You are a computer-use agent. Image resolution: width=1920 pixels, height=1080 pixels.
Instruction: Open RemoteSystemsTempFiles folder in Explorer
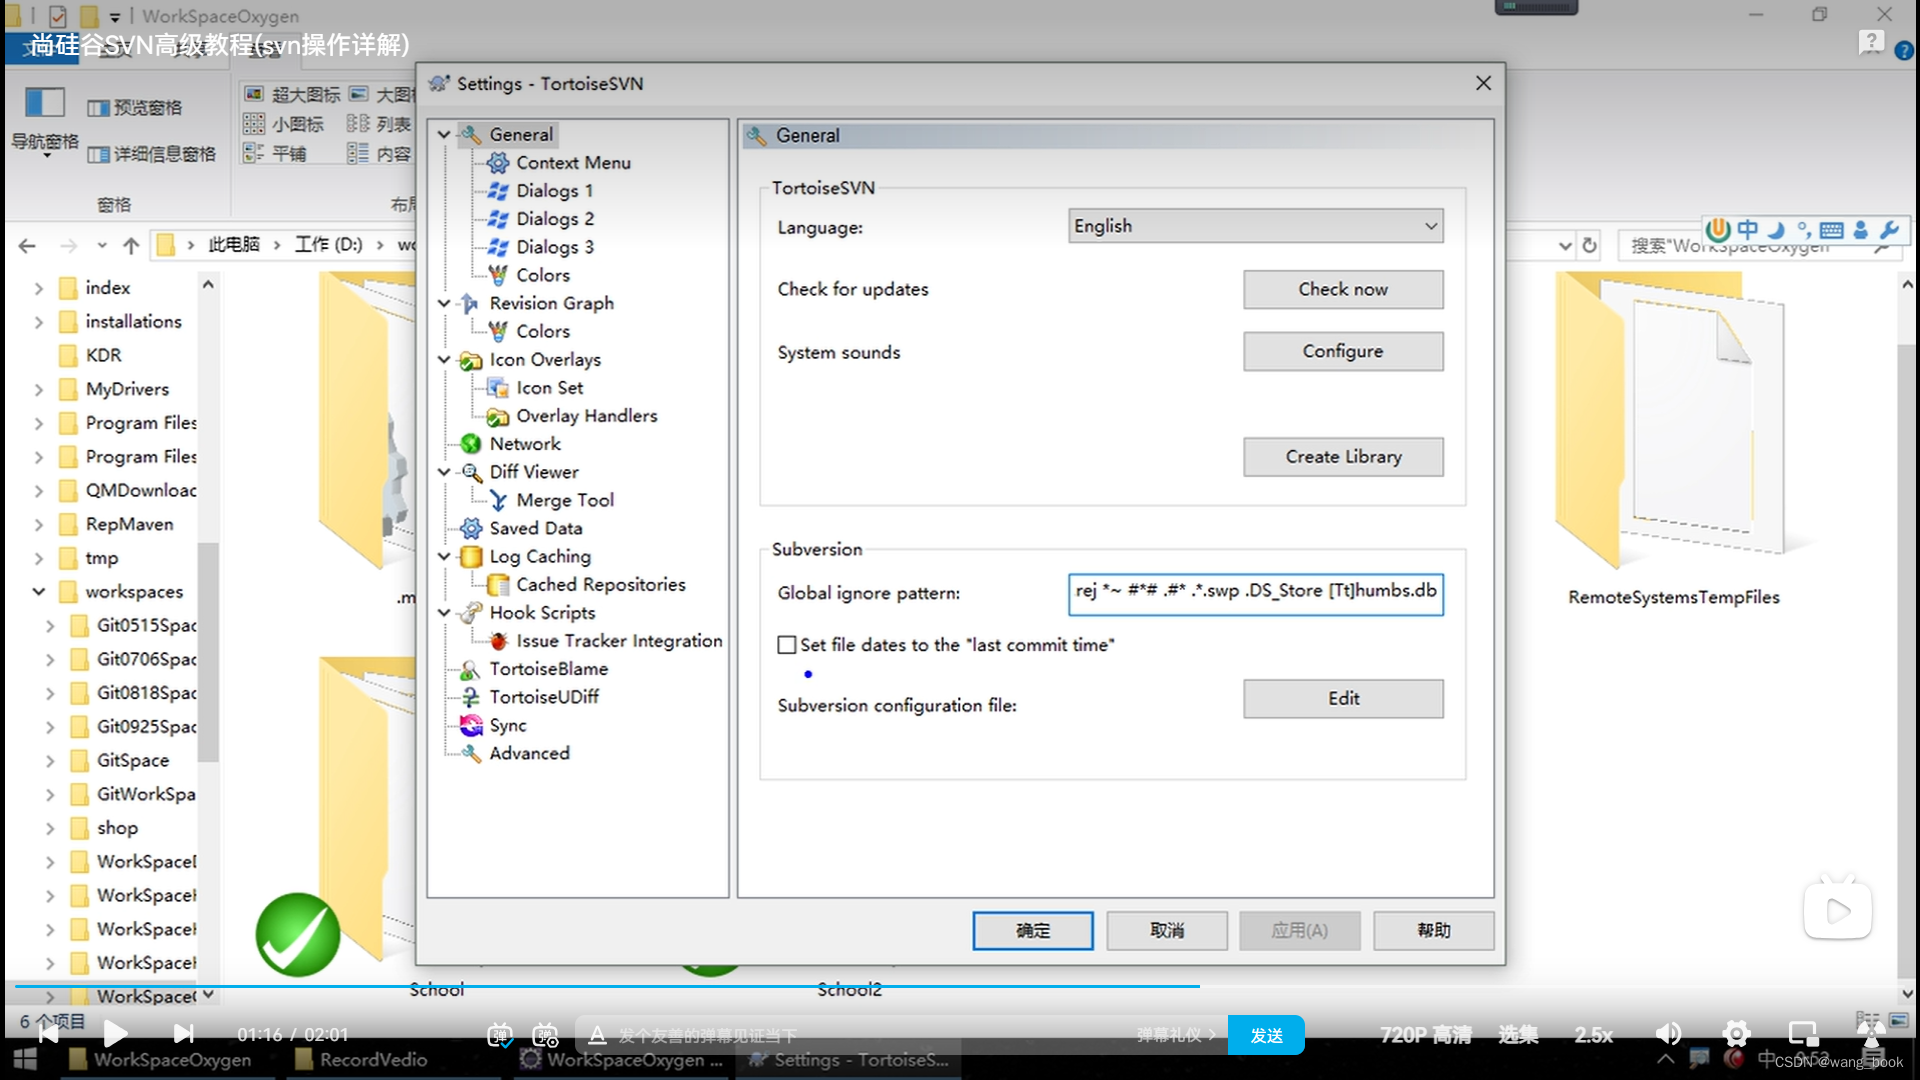pyautogui.click(x=1673, y=440)
